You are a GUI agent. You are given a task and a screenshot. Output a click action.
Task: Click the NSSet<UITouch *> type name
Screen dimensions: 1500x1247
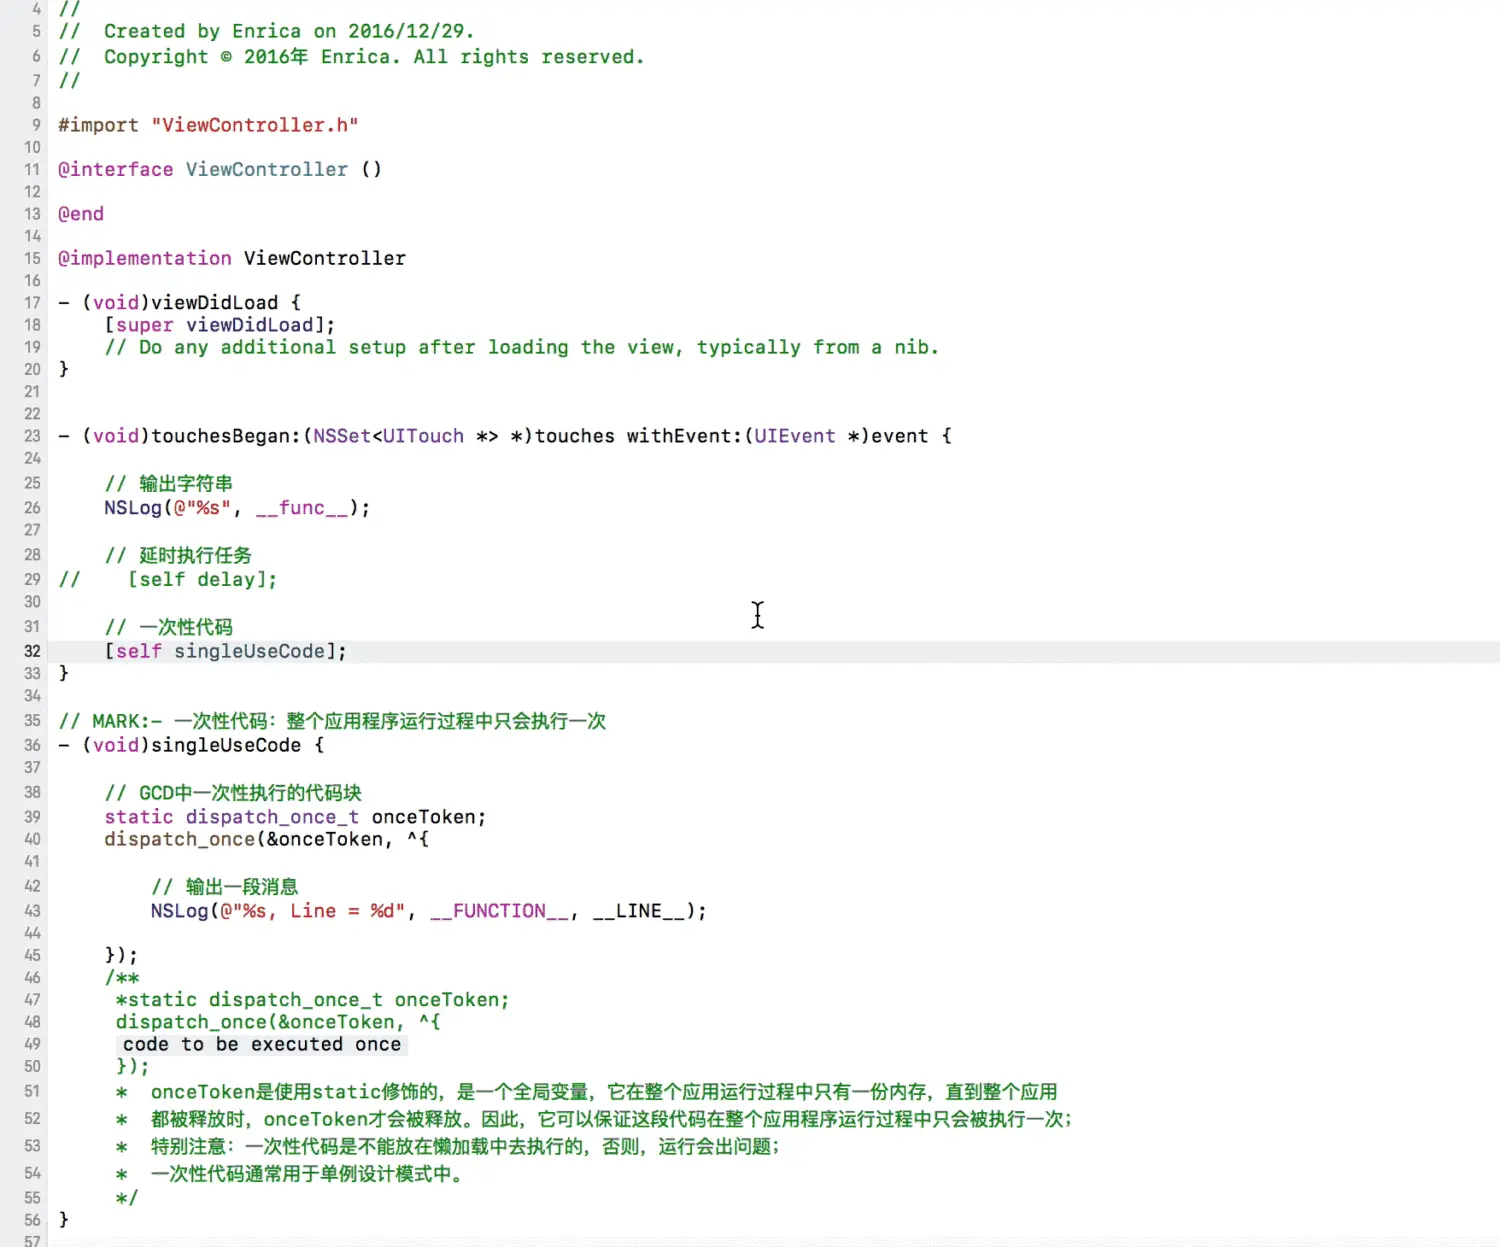coord(406,436)
